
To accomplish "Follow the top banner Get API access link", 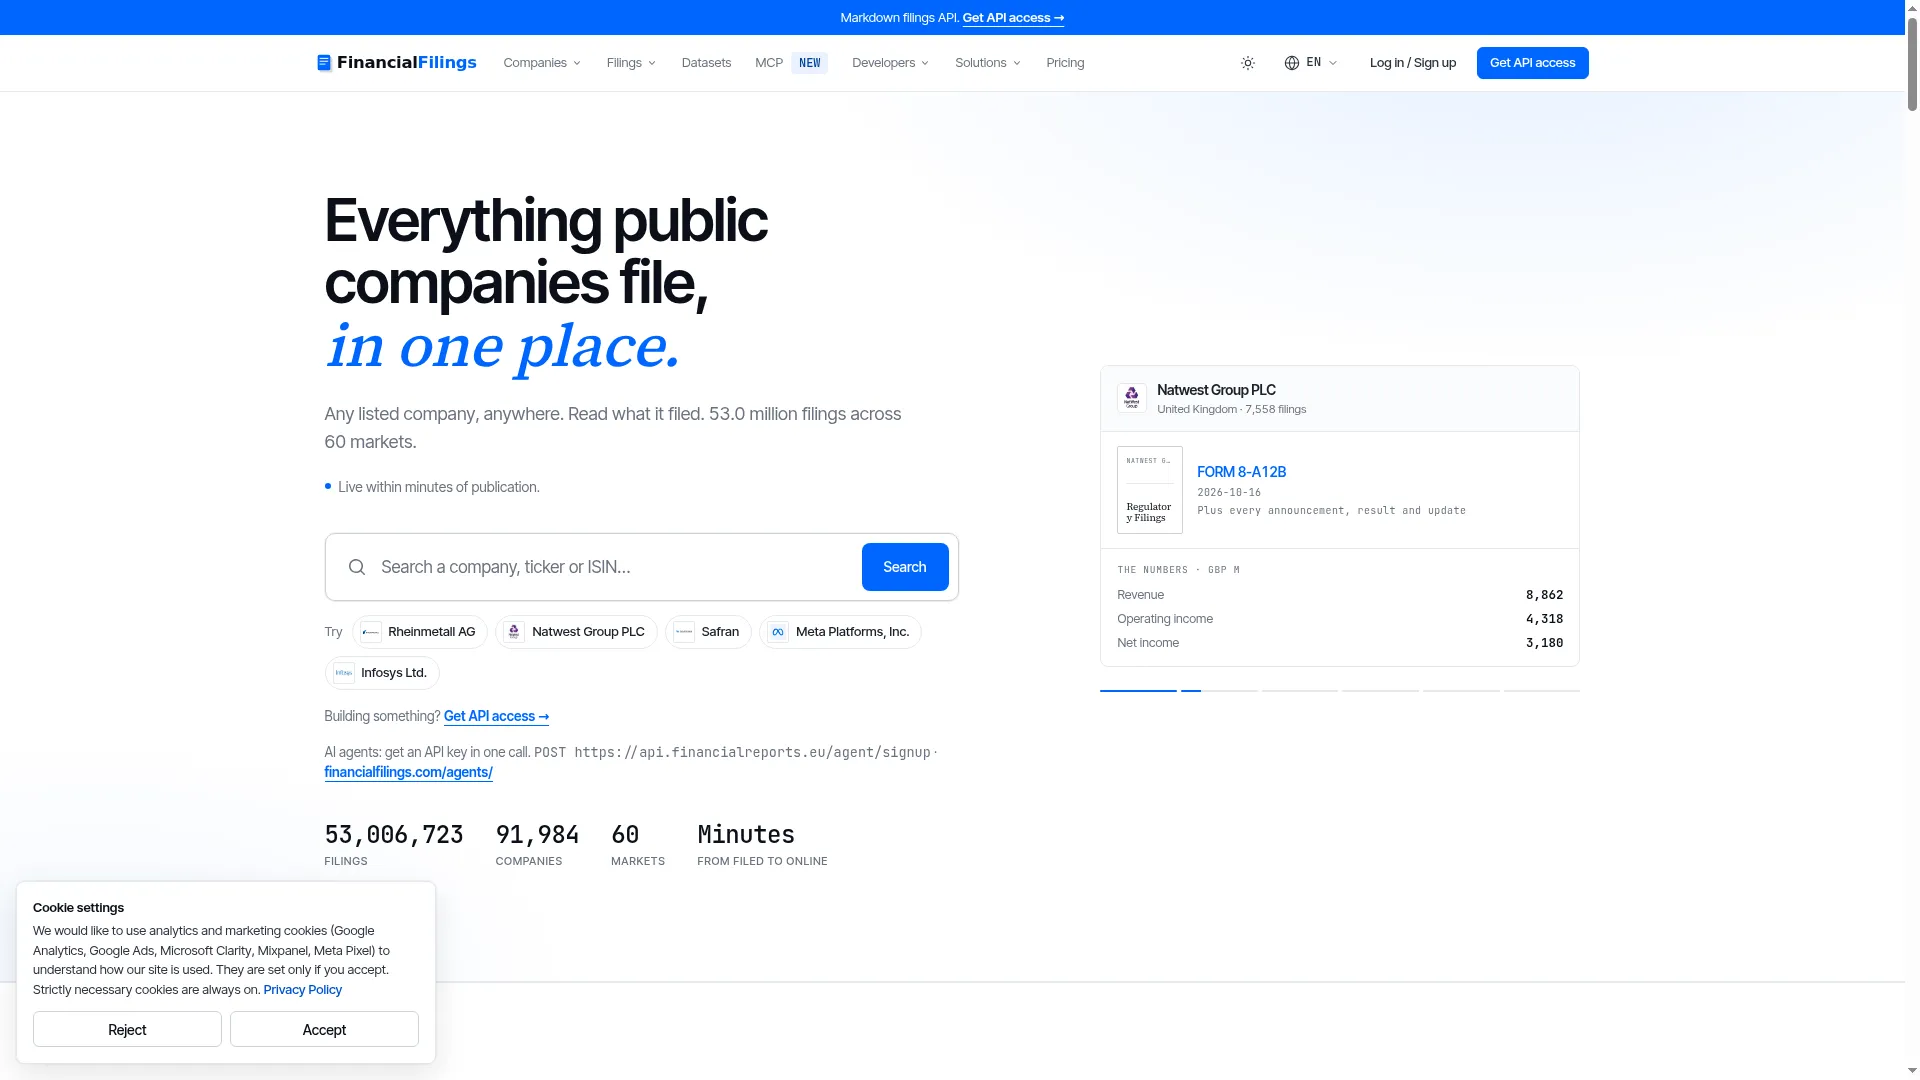I will (1013, 18).
